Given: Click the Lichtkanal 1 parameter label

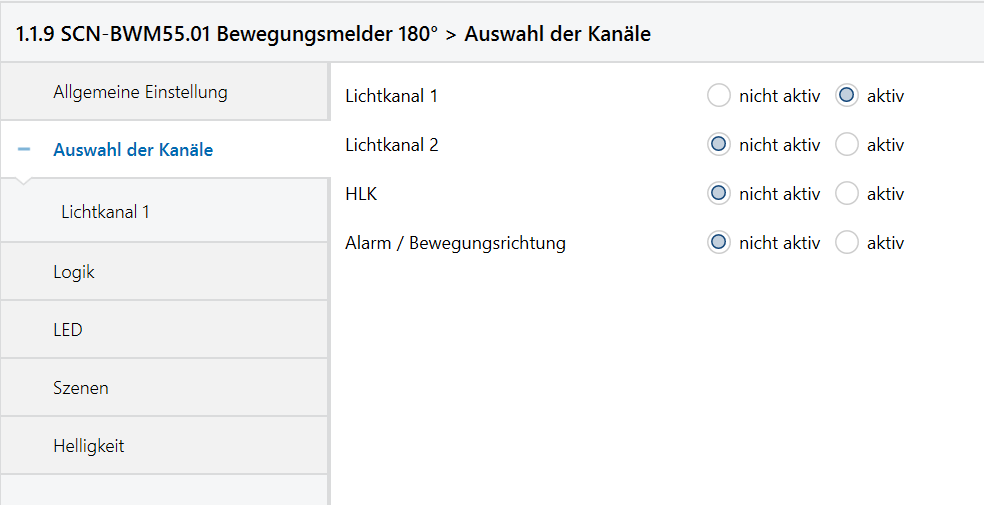Looking at the screenshot, I should (x=392, y=97).
